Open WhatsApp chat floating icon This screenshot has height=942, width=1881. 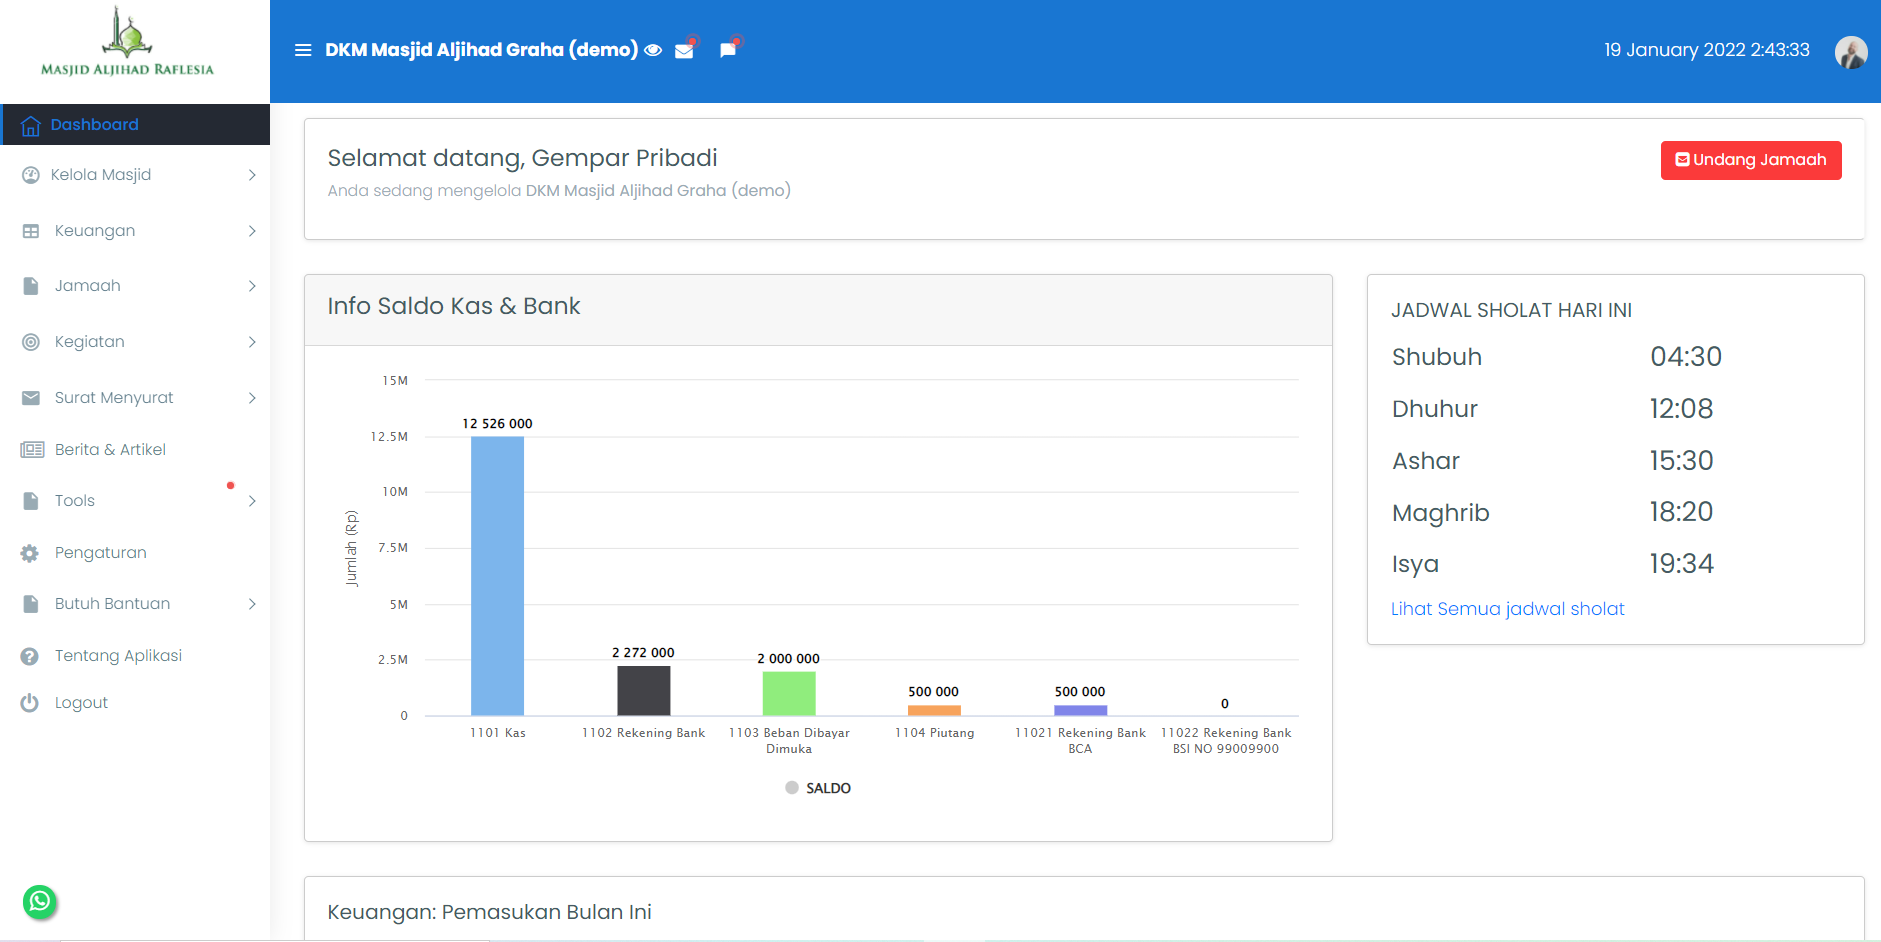pyautogui.click(x=40, y=902)
